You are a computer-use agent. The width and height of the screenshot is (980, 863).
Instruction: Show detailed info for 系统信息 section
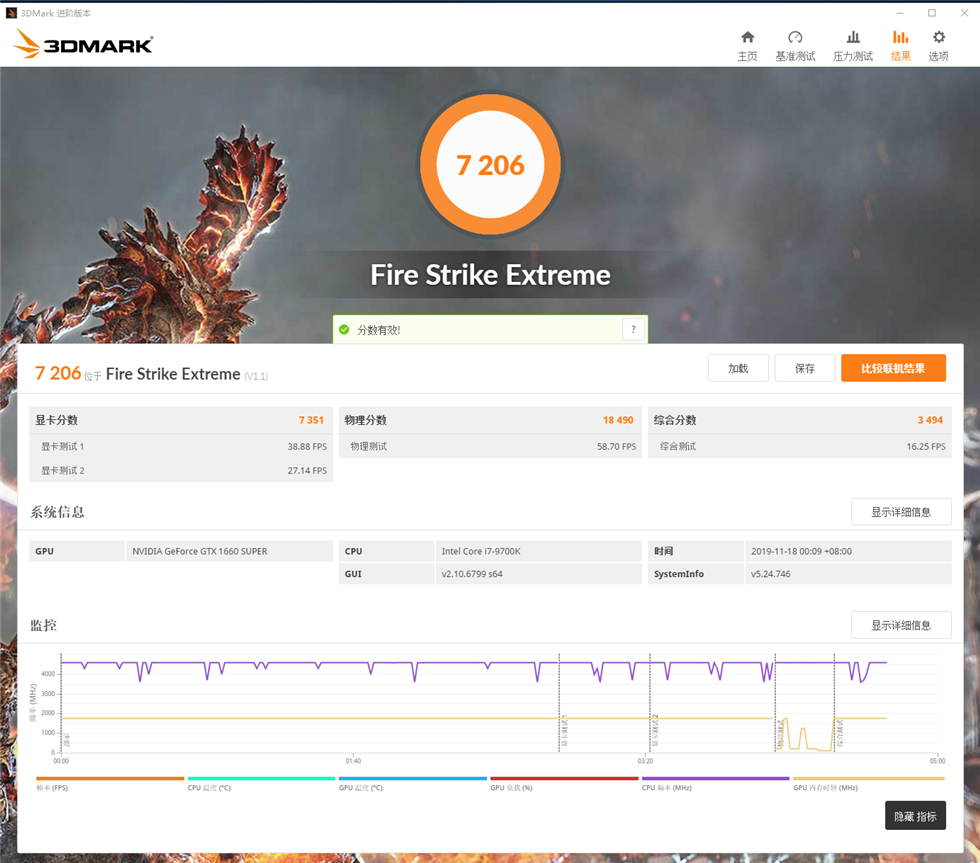tap(901, 512)
